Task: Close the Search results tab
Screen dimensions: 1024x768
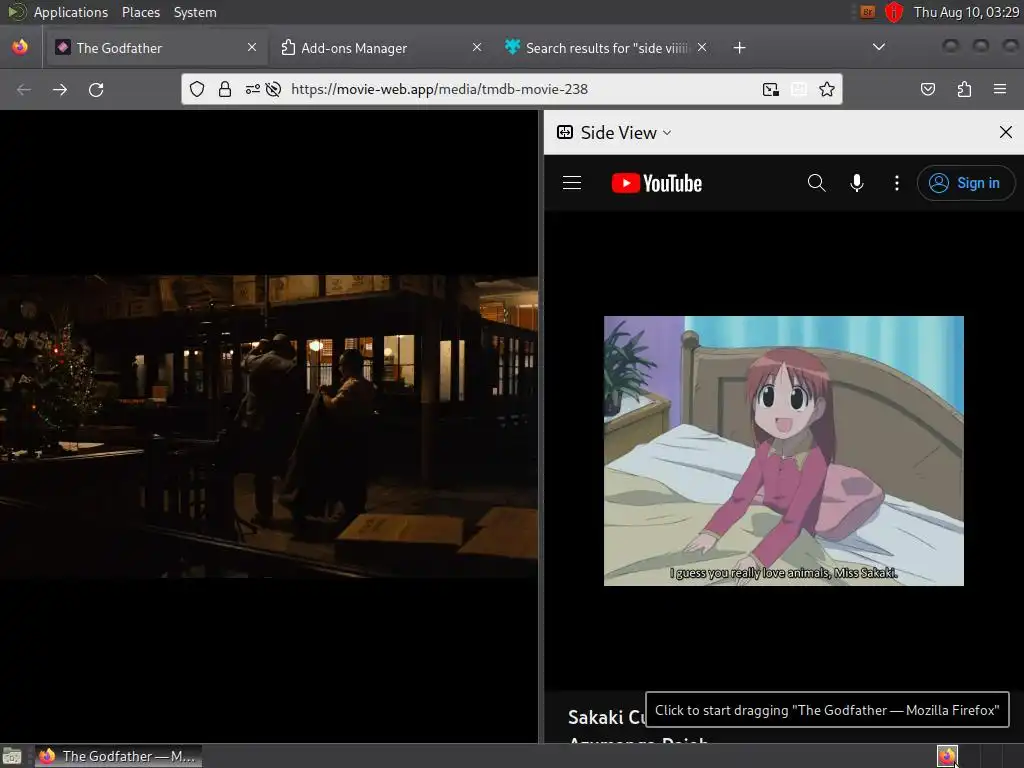Action: pyautogui.click(x=702, y=47)
